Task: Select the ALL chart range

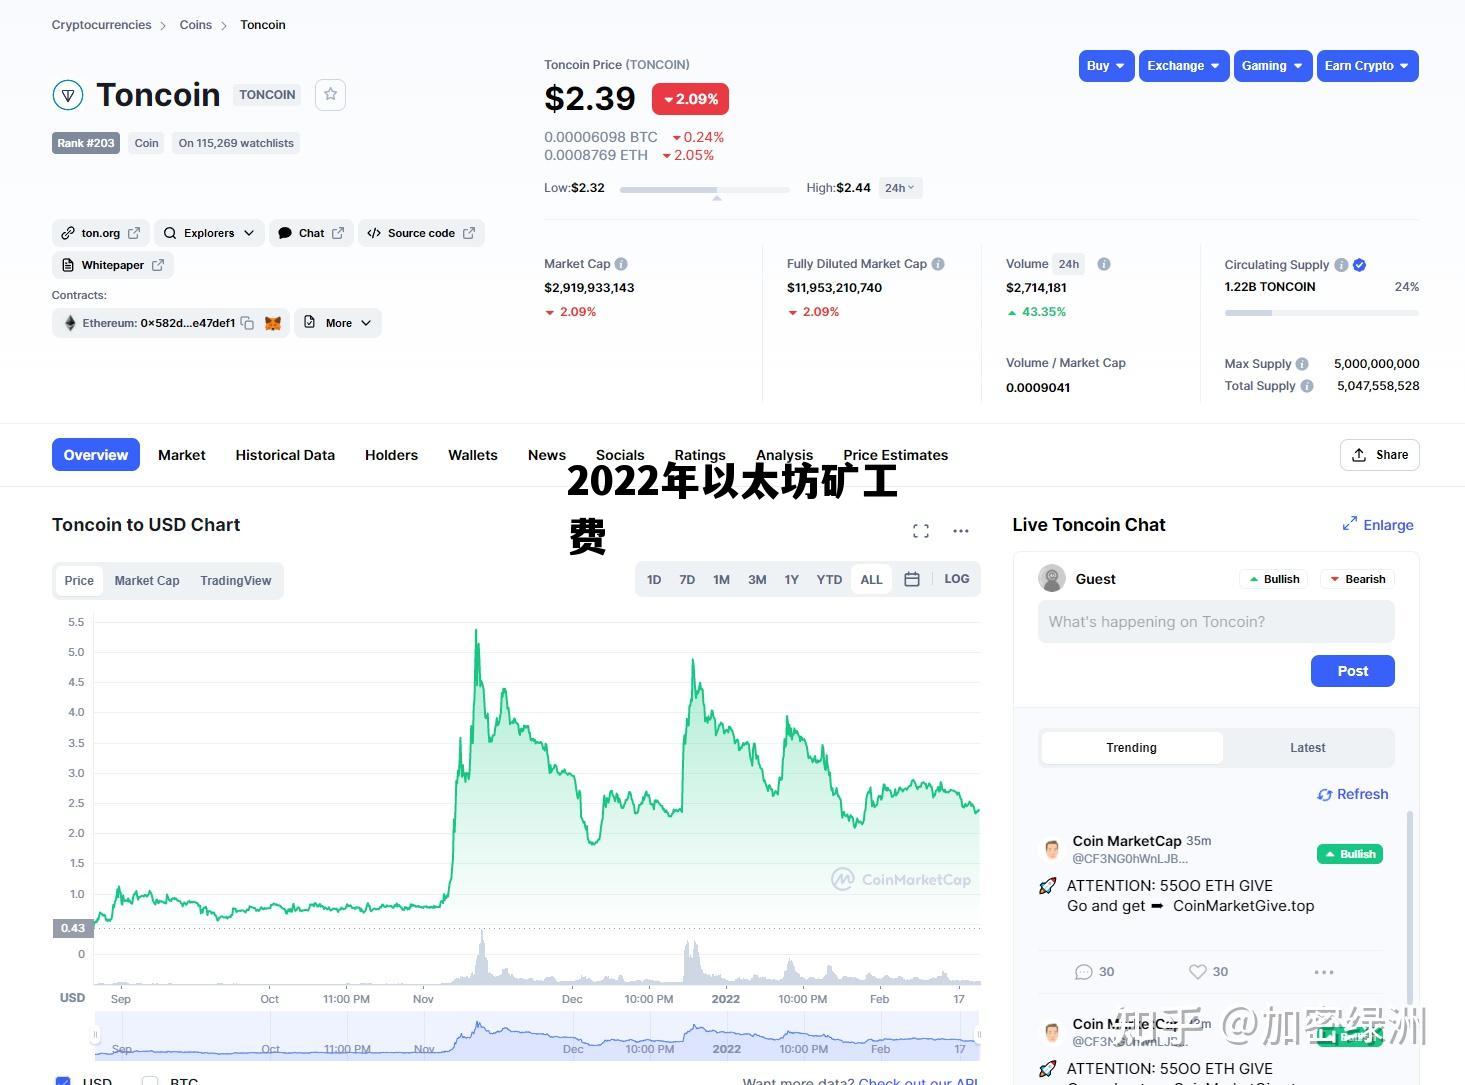Action: pyautogui.click(x=872, y=579)
